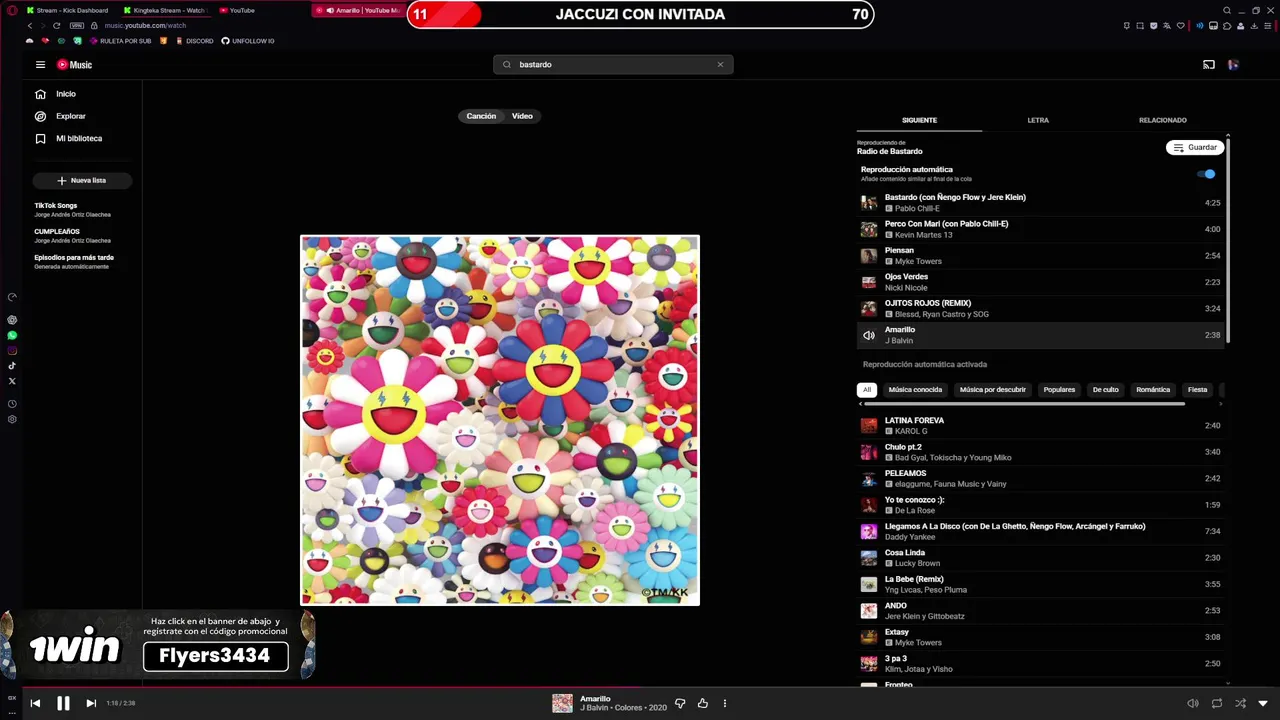
Task: Open the RELACIONADO tab
Action: (1162, 120)
